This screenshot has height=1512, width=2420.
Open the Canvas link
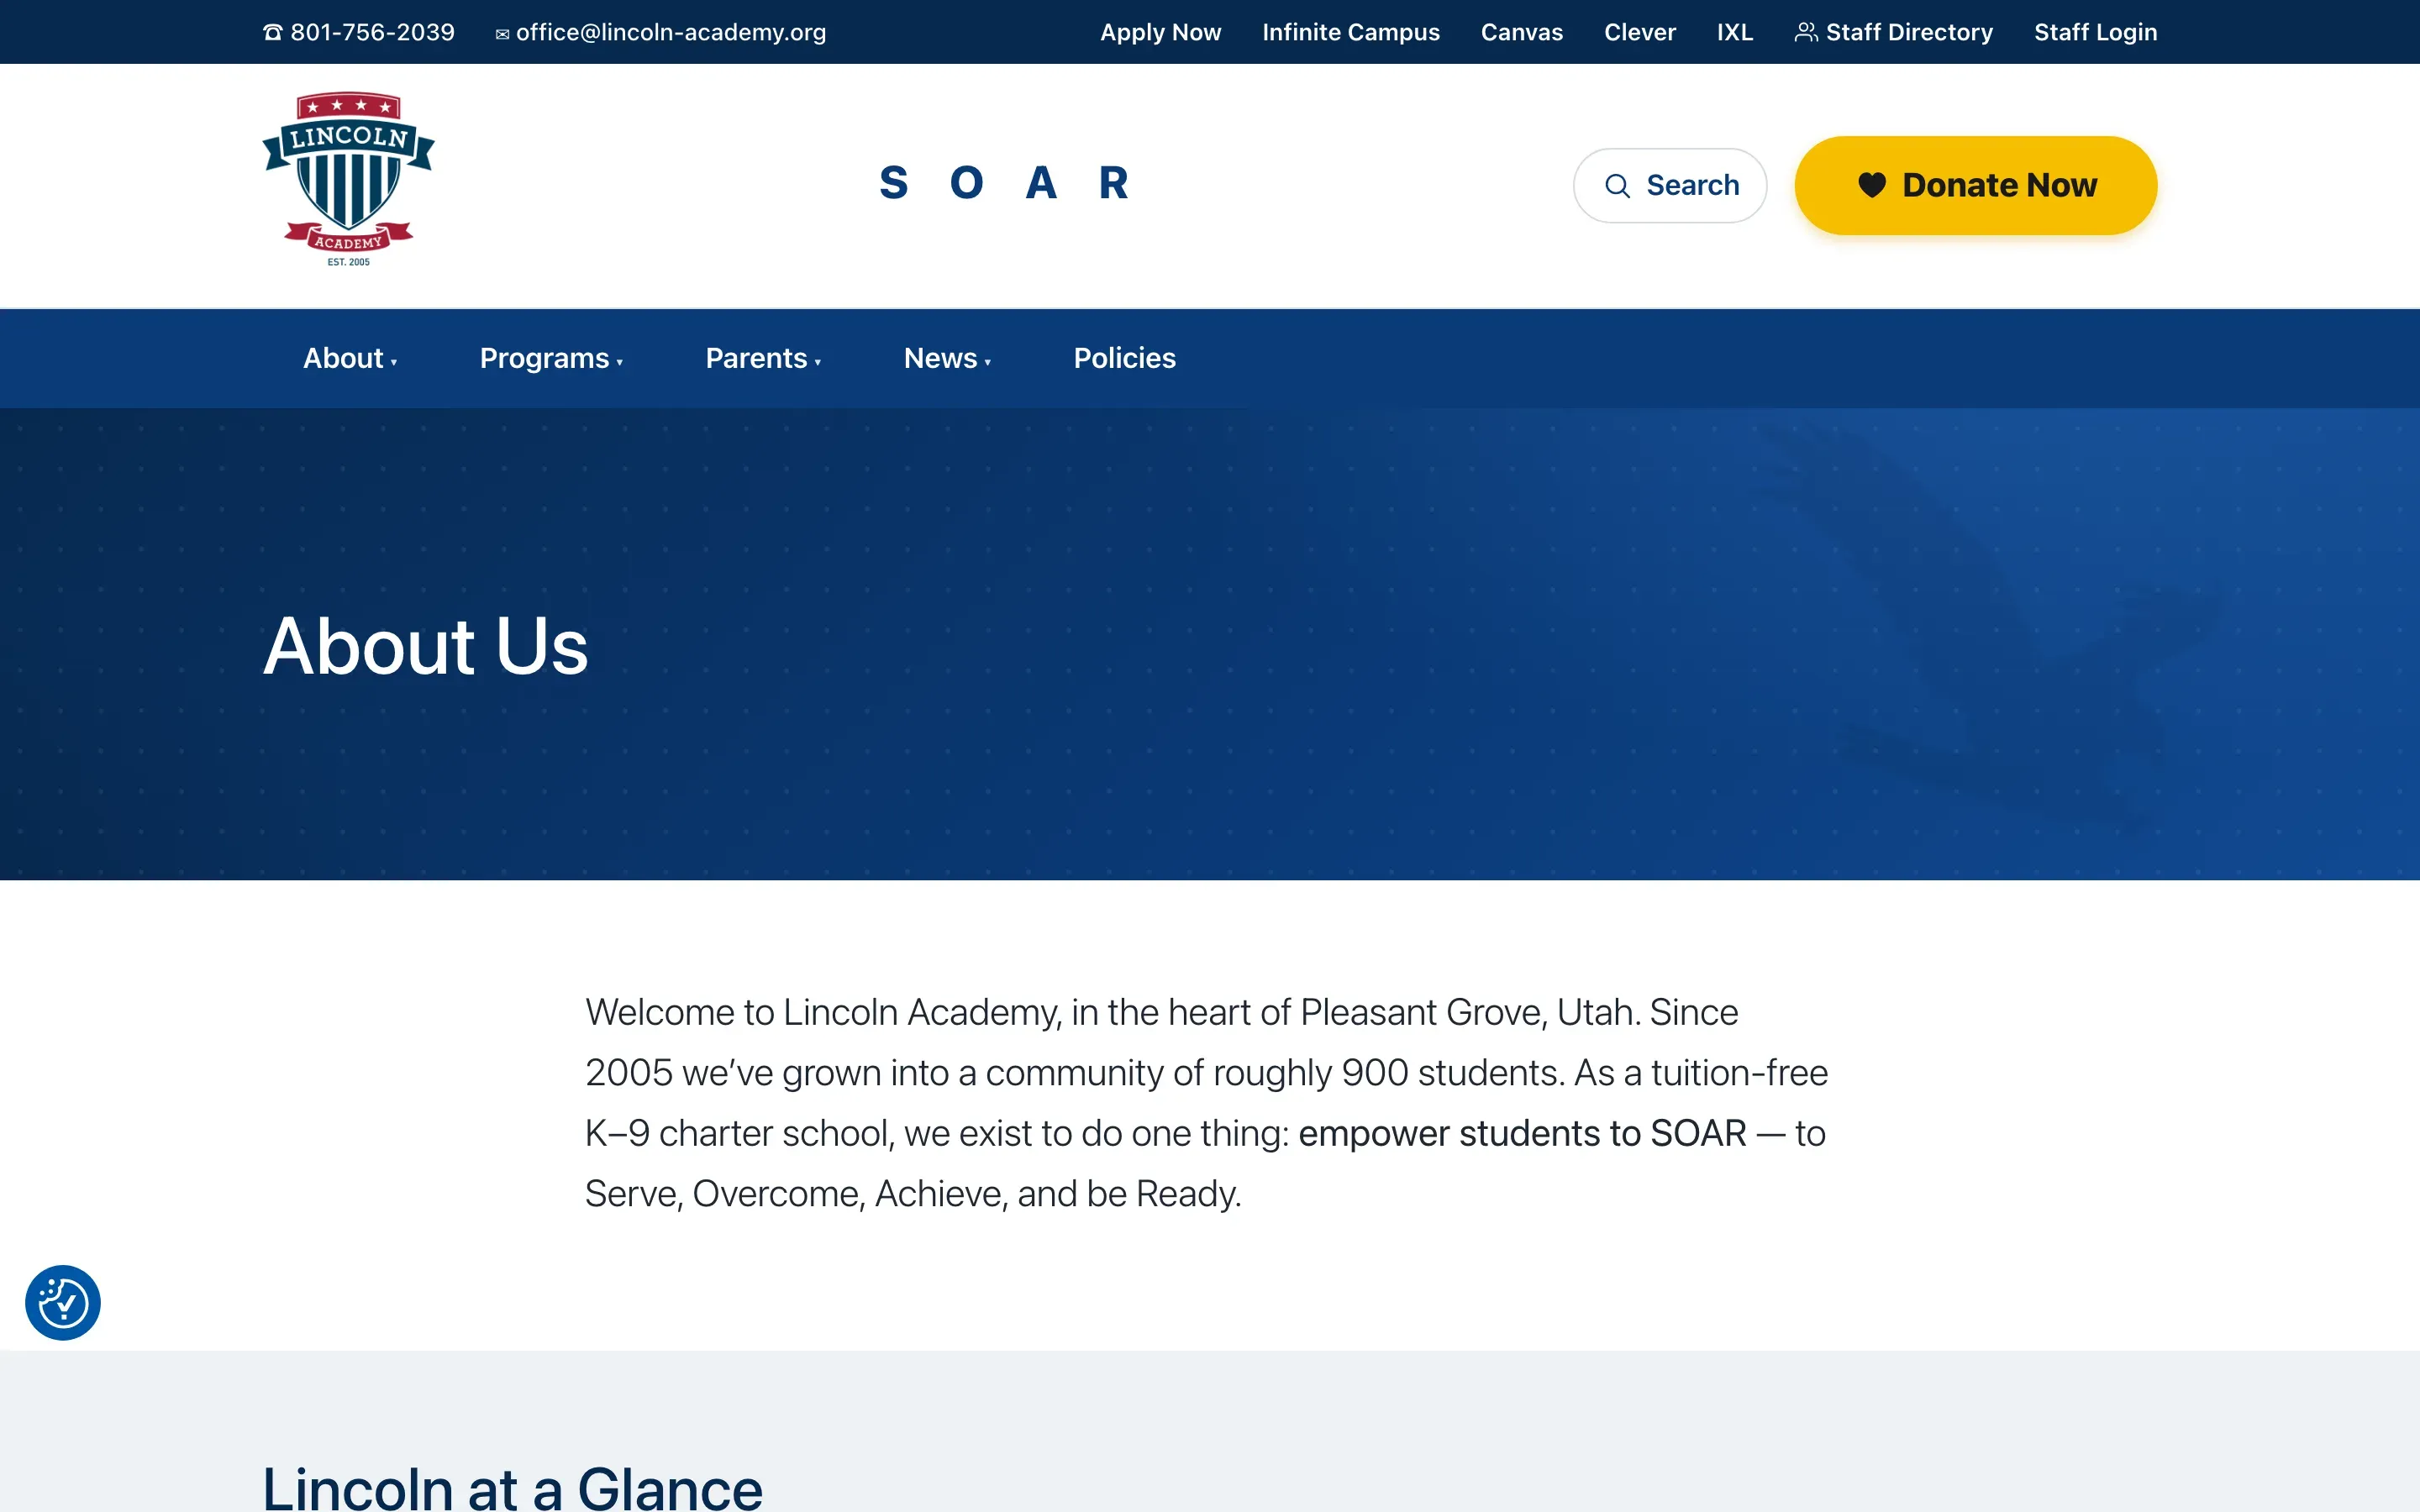coord(1521,32)
